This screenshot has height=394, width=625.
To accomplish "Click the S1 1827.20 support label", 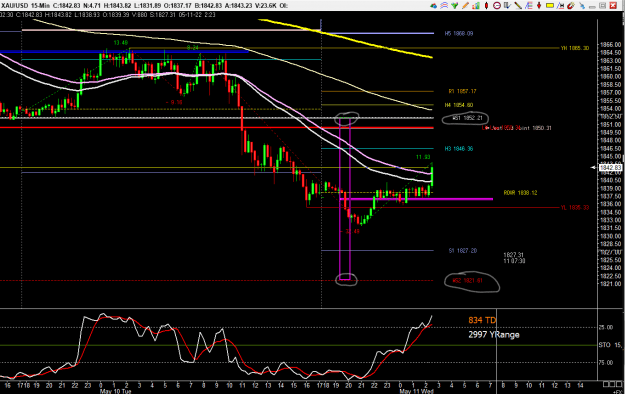I will pos(463,251).
